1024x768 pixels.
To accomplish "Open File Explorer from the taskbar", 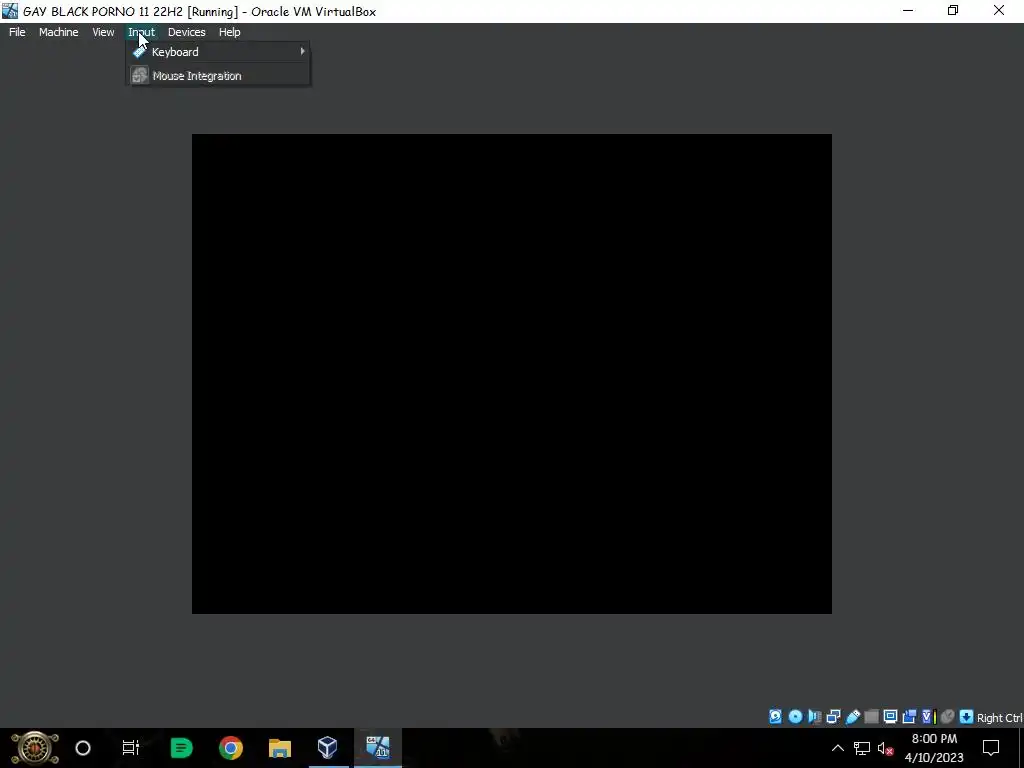I will 280,748.
